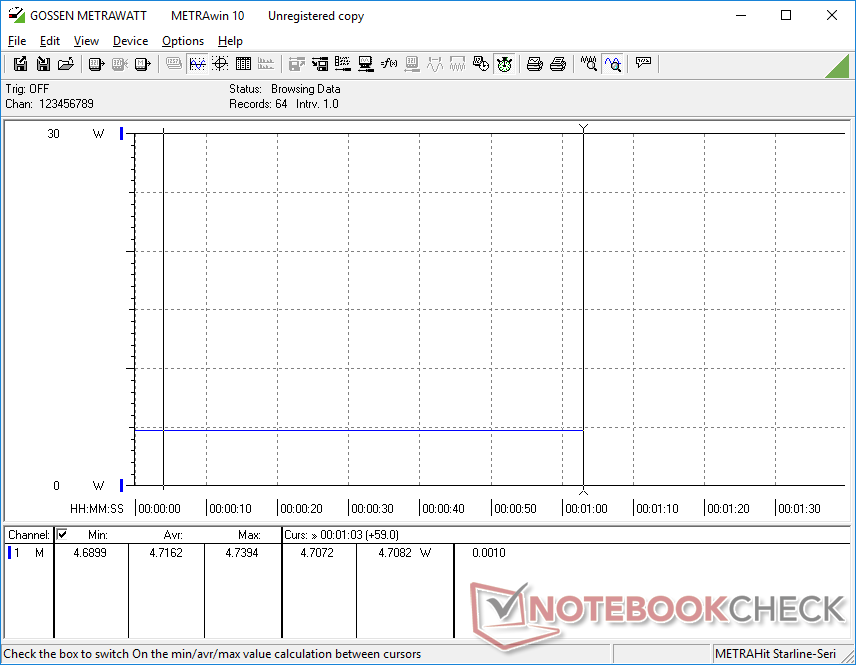Click the Avr value 4.7162
The width and height of the screenshot is (856, 665).
(x=166, y=553)
